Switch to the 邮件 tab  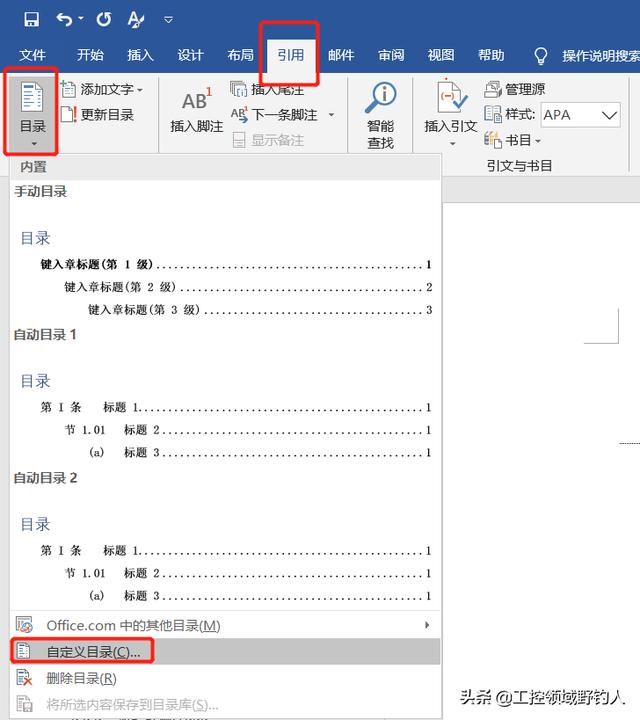(341, 55)
